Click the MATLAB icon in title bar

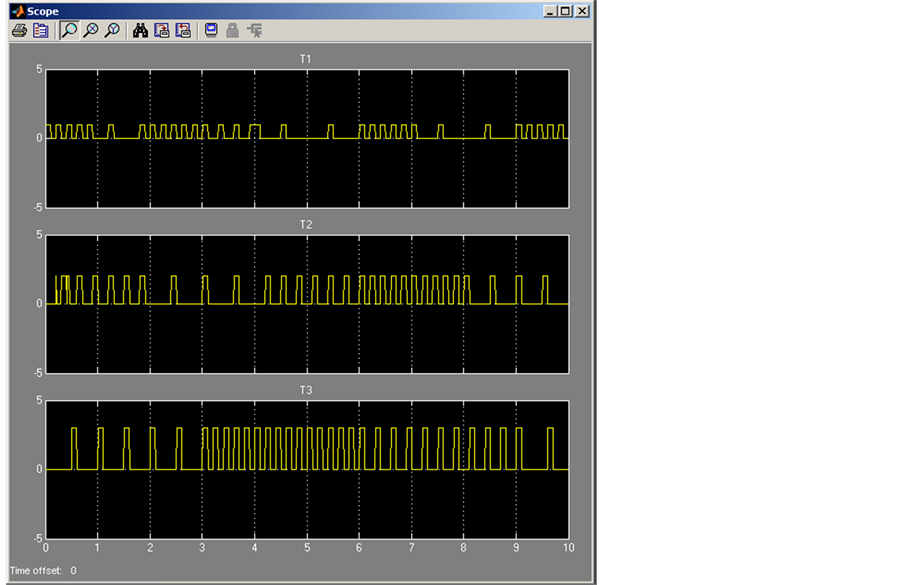pos(16,11)
